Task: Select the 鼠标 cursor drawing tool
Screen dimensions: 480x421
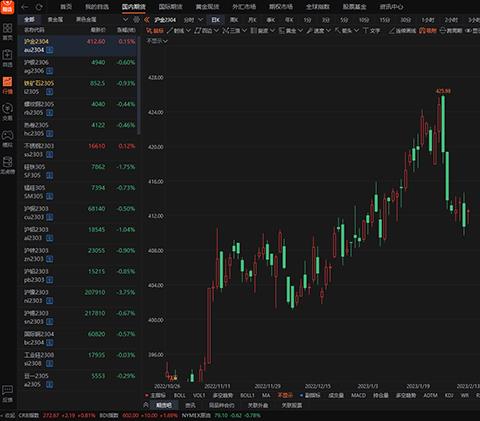Action: [x=155, y=31]
